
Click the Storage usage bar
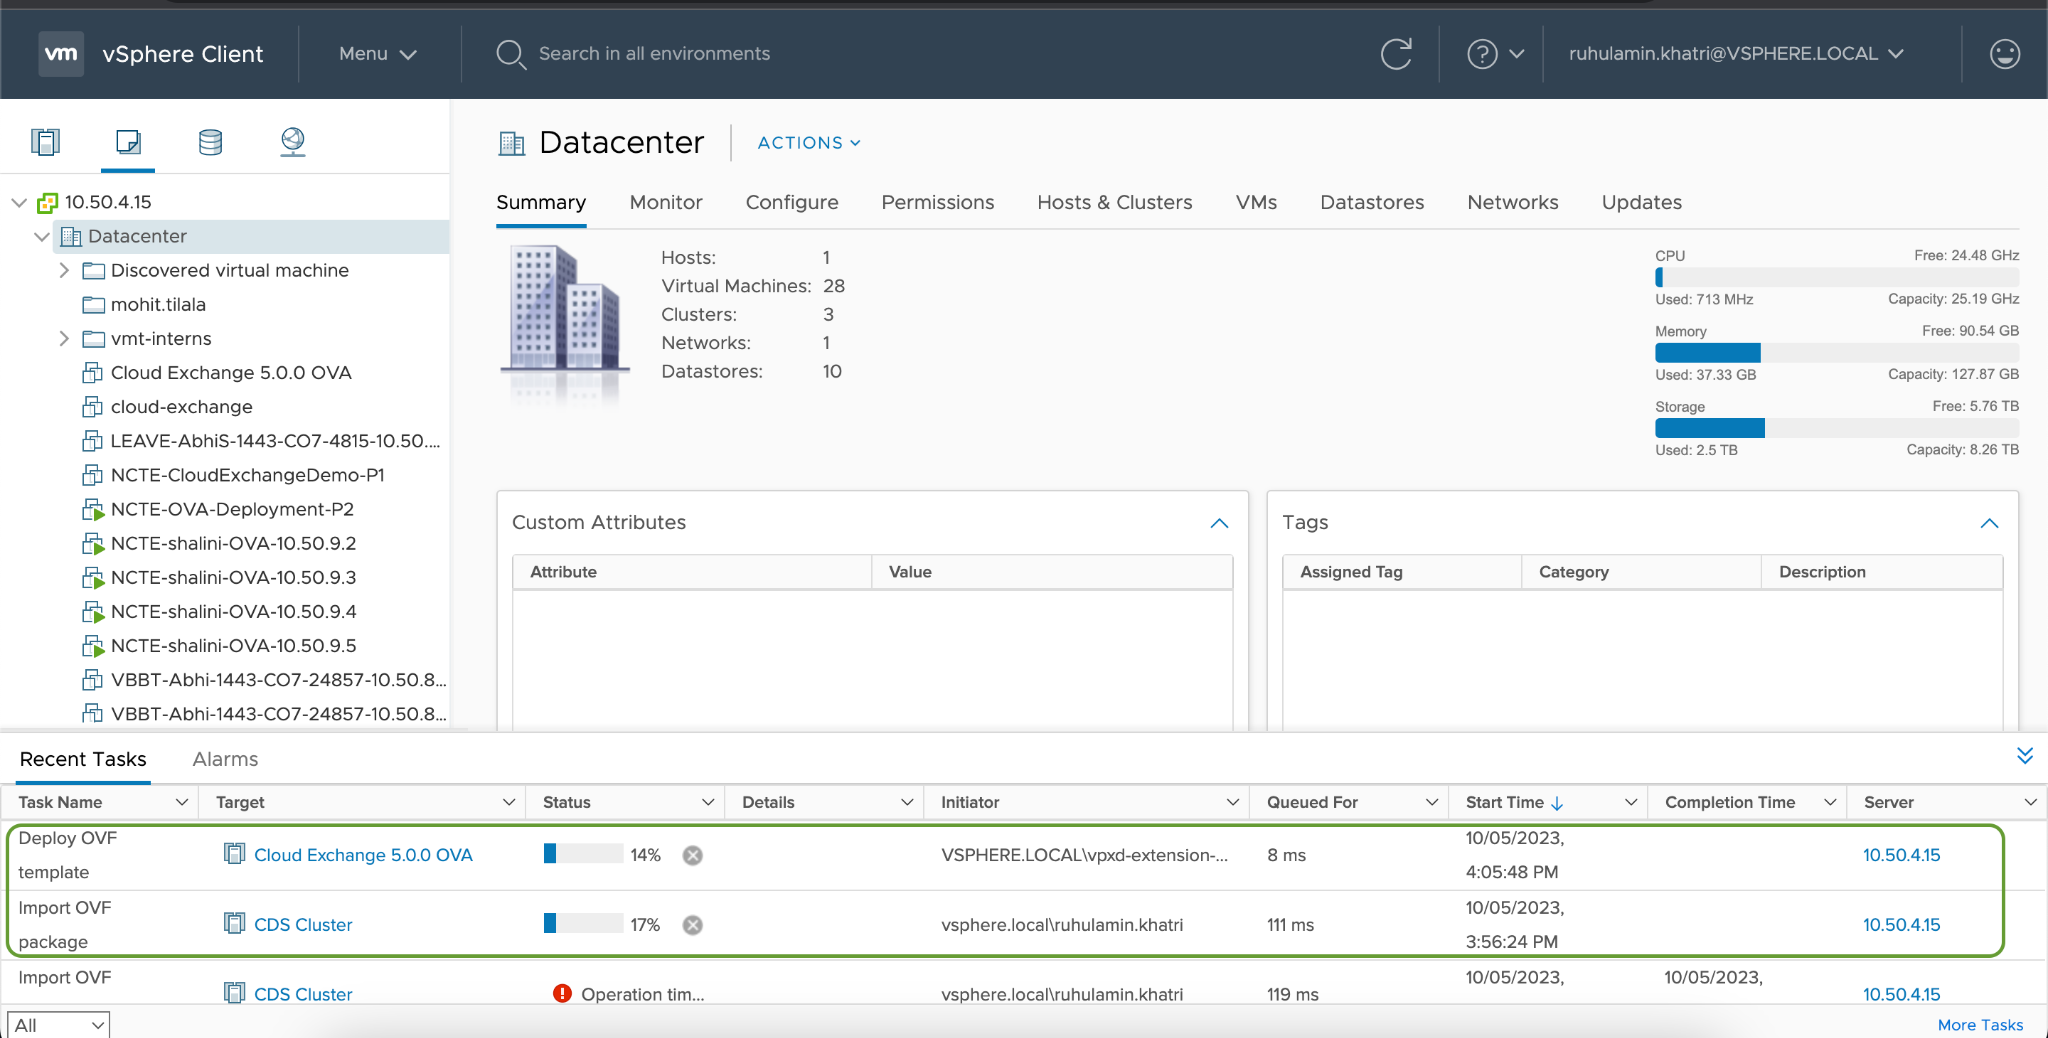(1837, 428)
